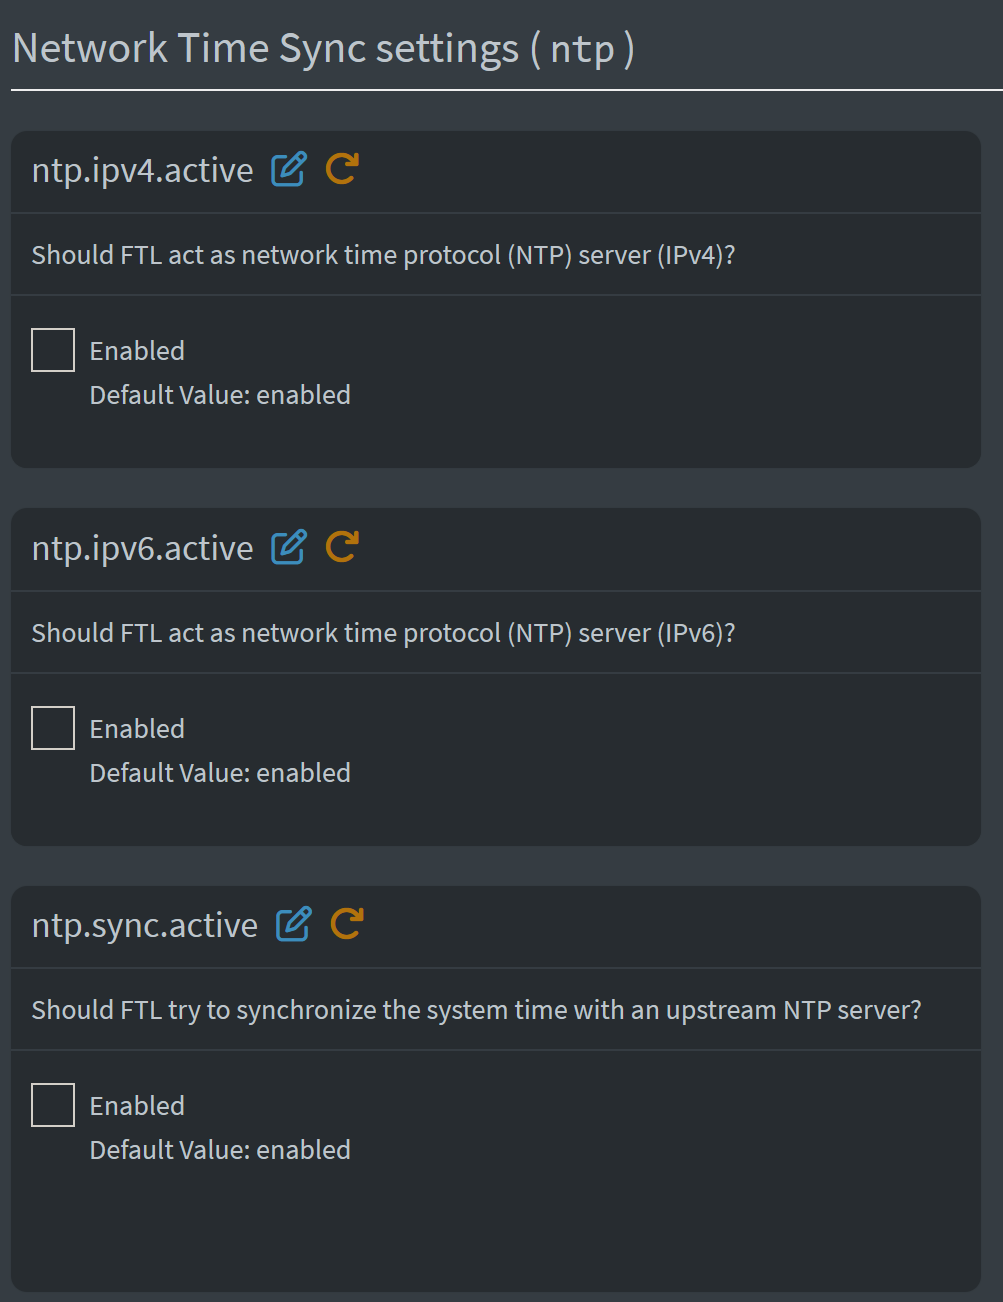The image size is (1003, 1302).
Task: Enable the ntp.ipv6.active checkbox
Action: pos(53,728)
